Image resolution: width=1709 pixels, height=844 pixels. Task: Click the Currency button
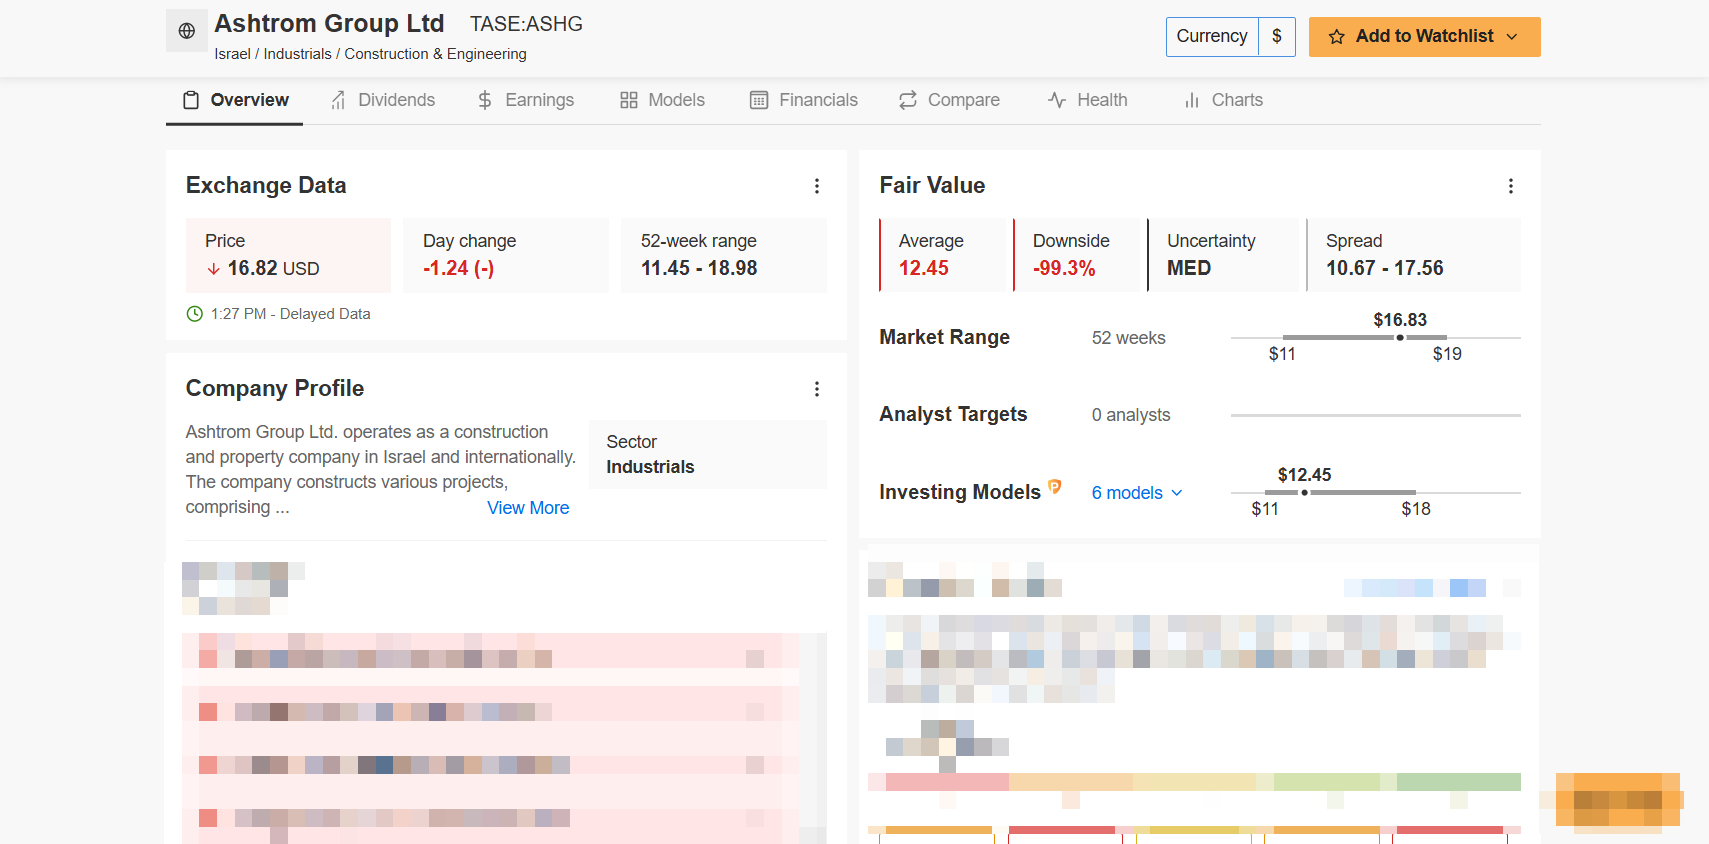[1212, 36]
